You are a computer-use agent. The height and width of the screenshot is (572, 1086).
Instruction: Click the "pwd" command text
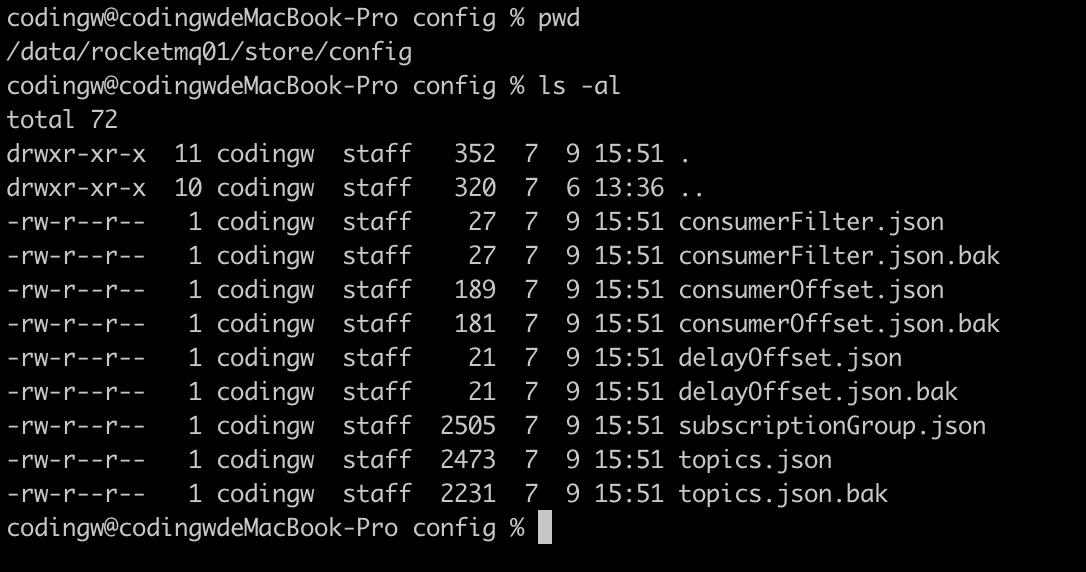(x=559, y=18)
